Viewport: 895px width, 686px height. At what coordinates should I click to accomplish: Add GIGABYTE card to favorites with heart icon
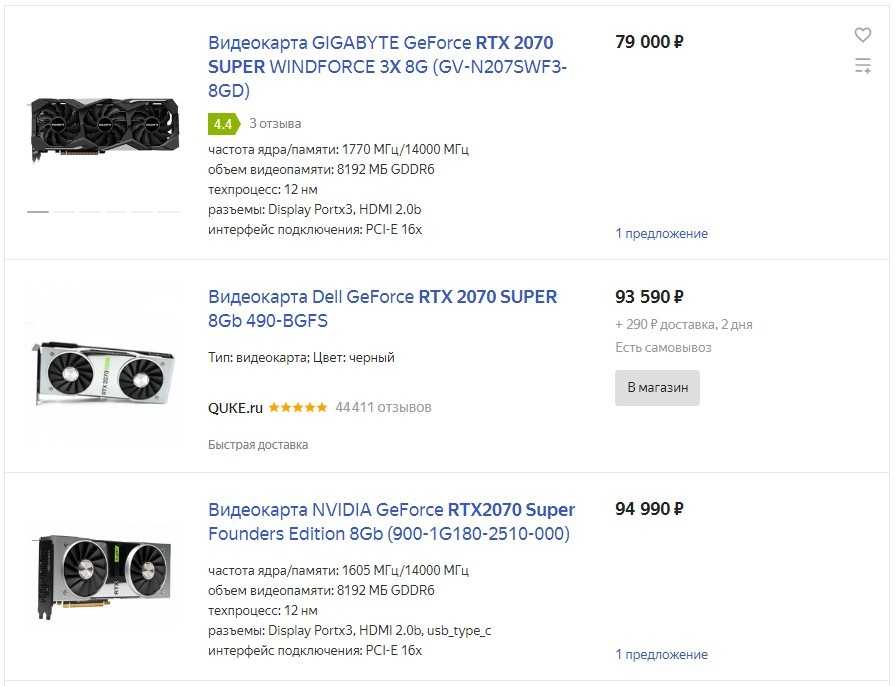pos(862,35)
